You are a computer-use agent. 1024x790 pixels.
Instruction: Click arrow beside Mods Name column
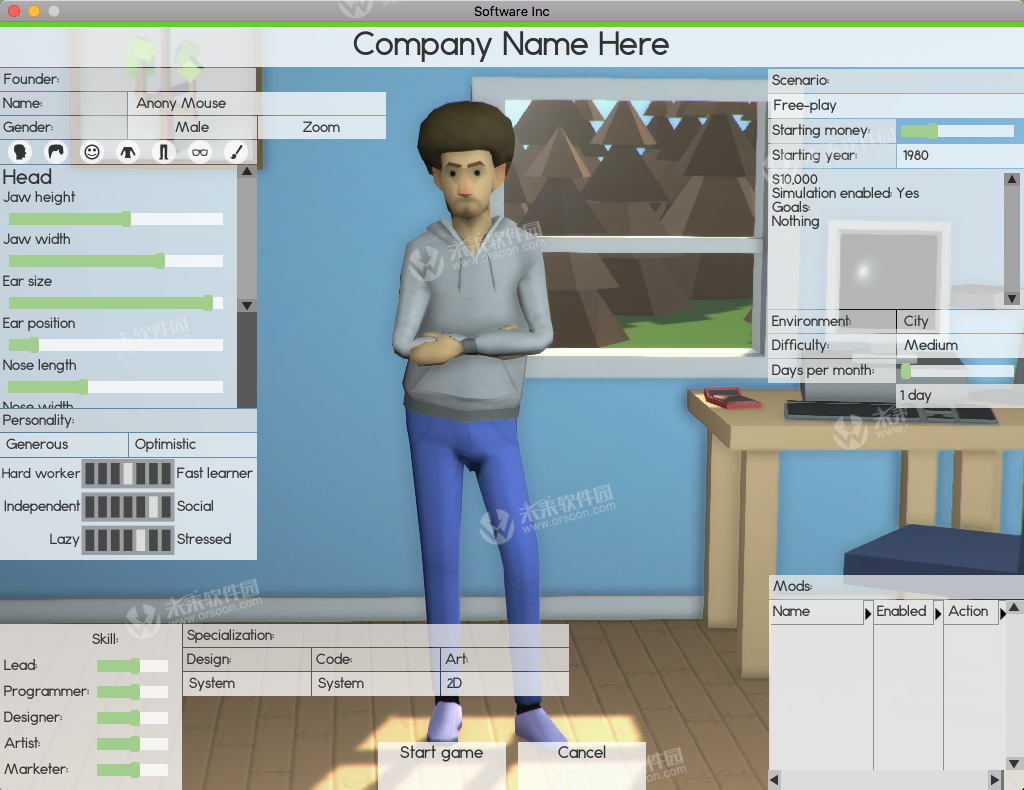click(x=868, y=613)
